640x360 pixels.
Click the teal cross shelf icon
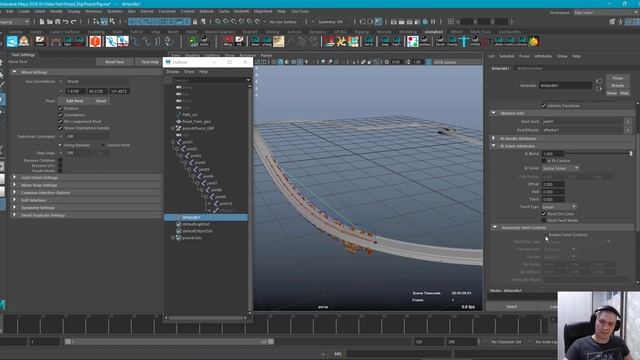click(x=464, y=41)
